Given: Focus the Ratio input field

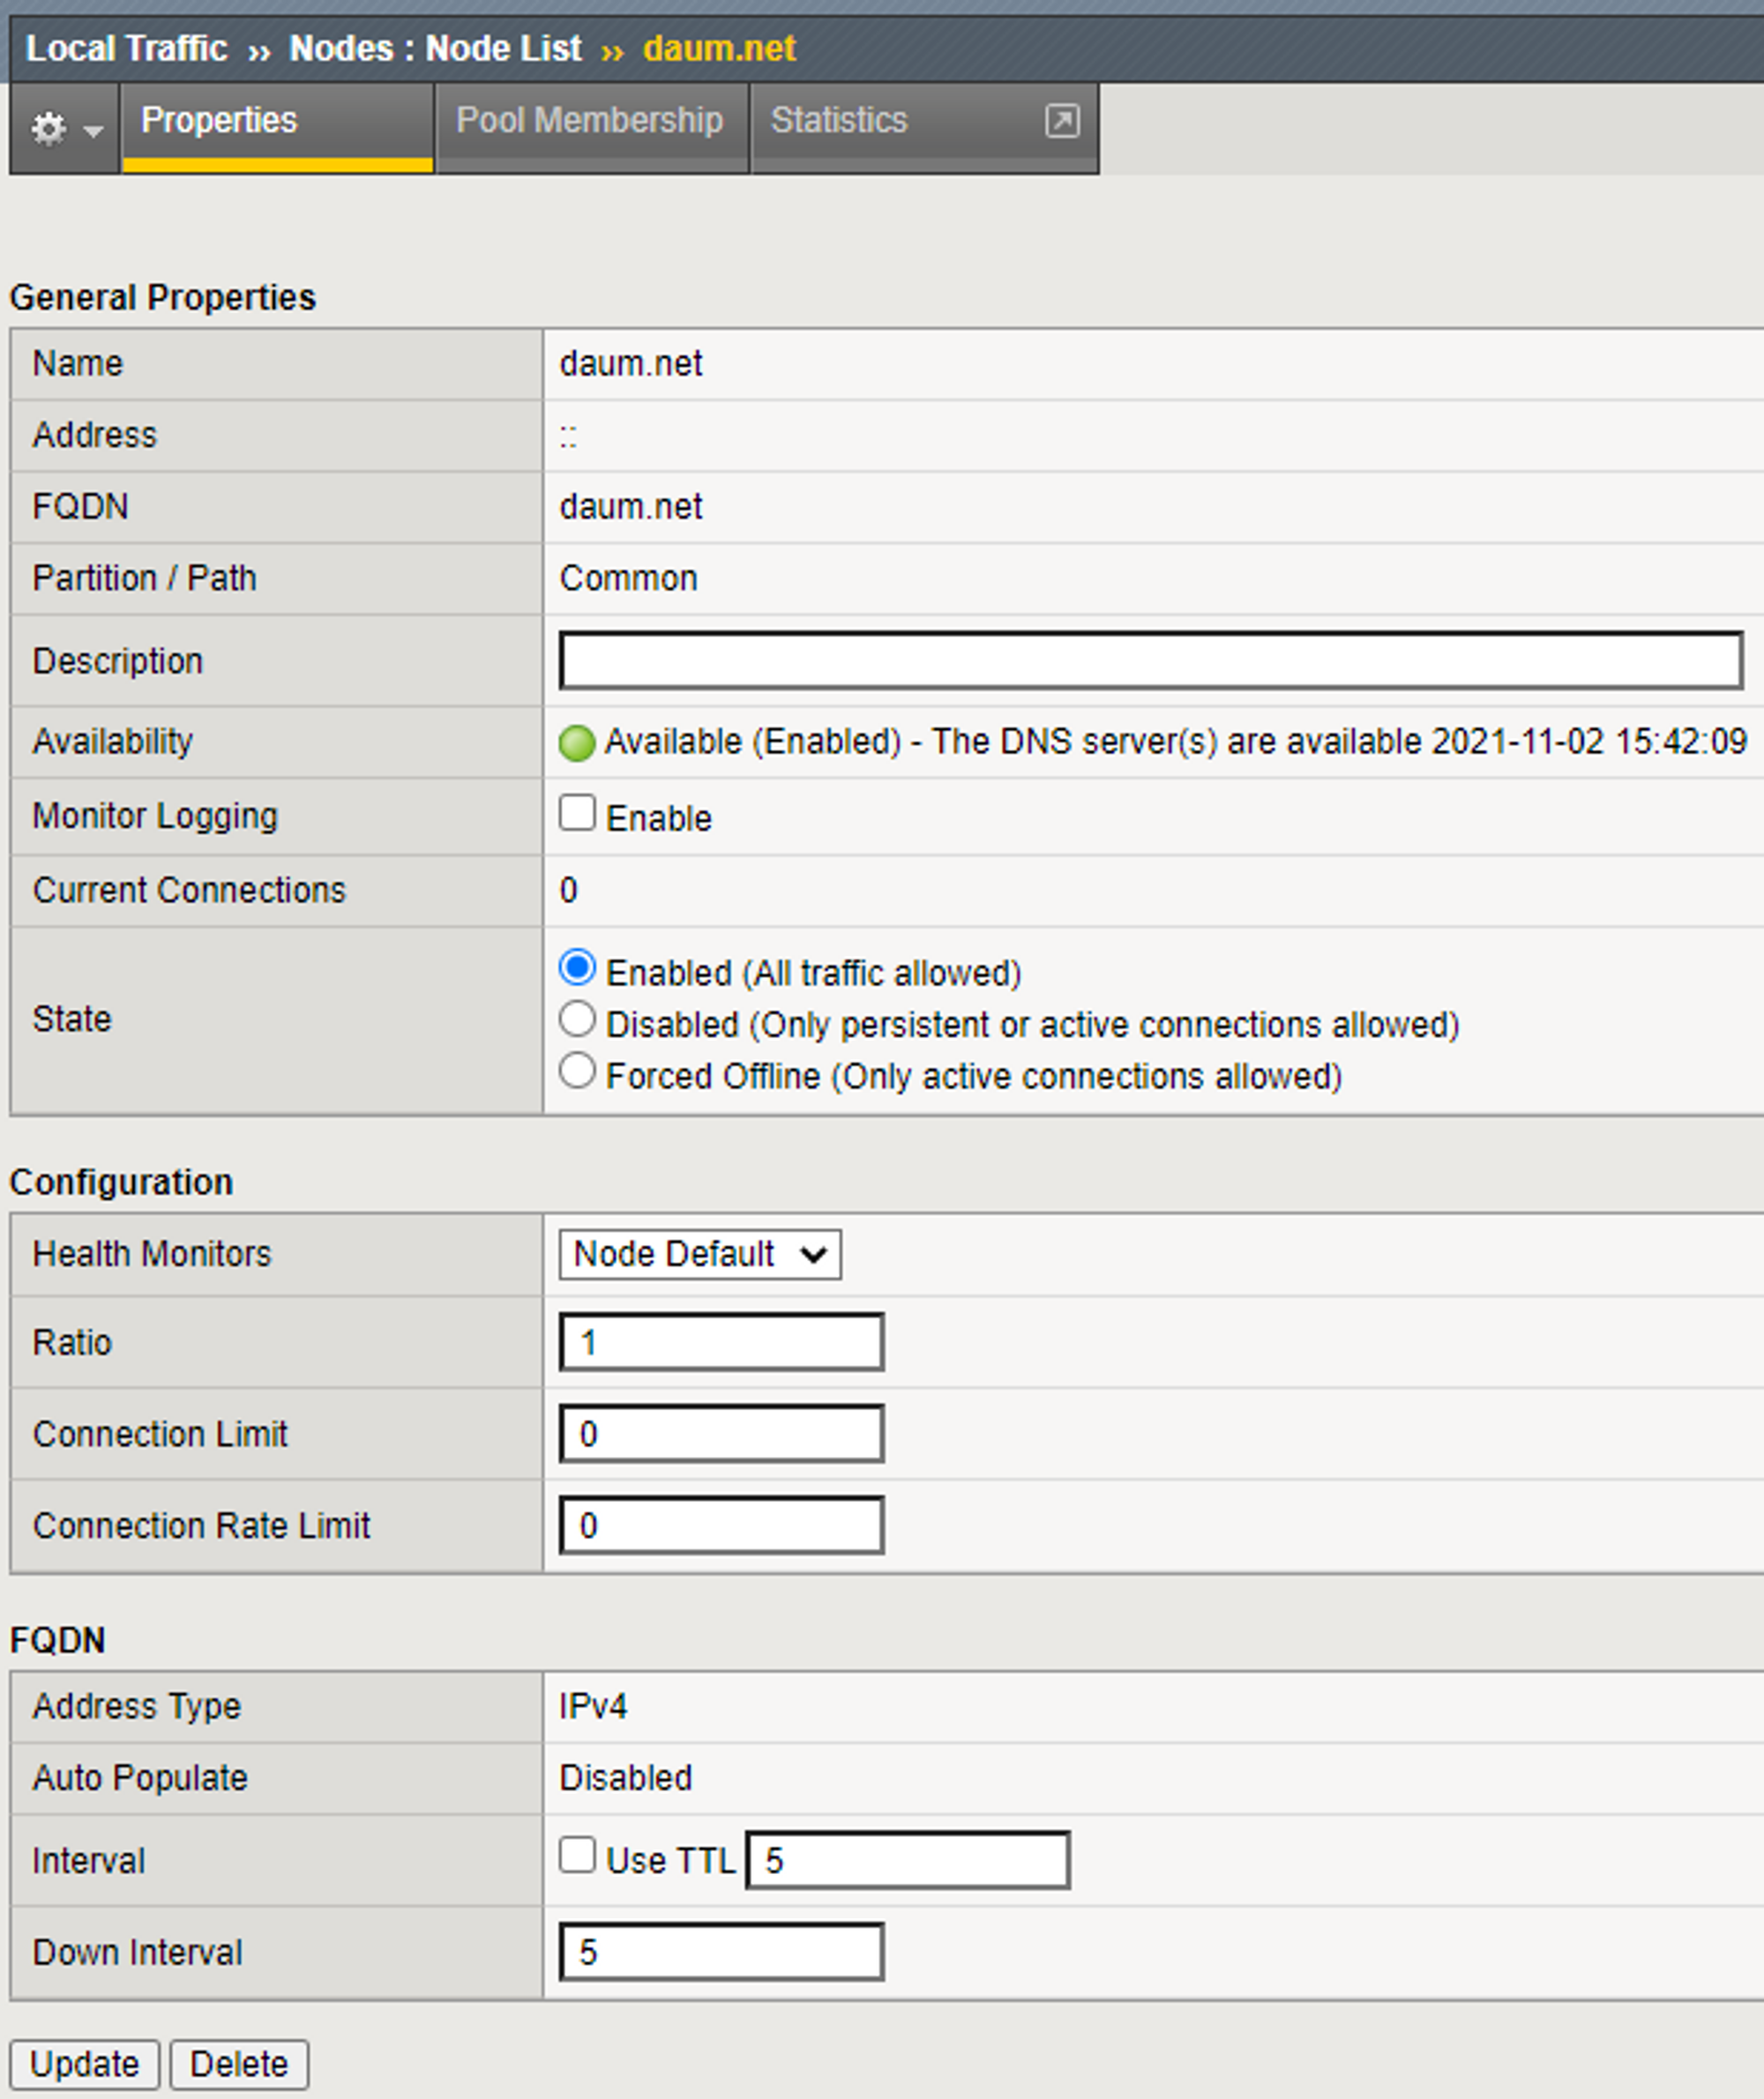Looking at the screenshot, I should [x=721, y=1342].
